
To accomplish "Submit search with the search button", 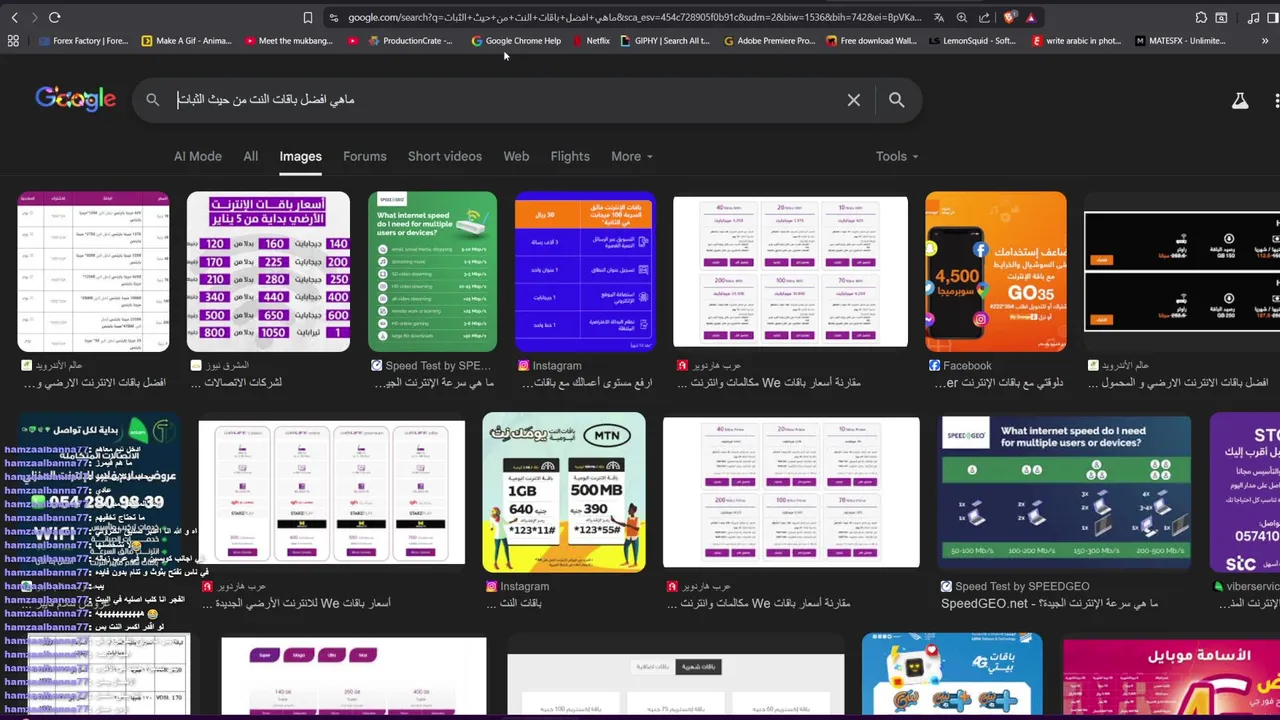I will point(896,100).
